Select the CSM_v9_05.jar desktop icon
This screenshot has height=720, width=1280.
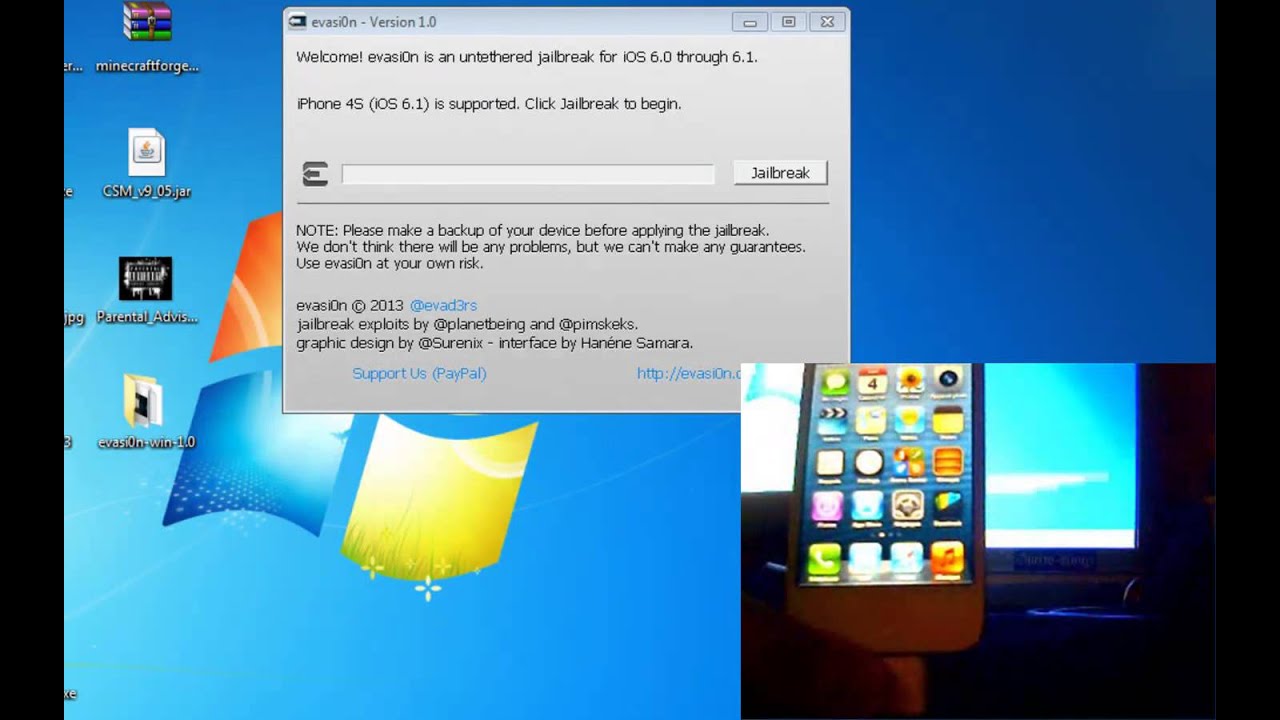pyautogui.click(x=147, y=163)
